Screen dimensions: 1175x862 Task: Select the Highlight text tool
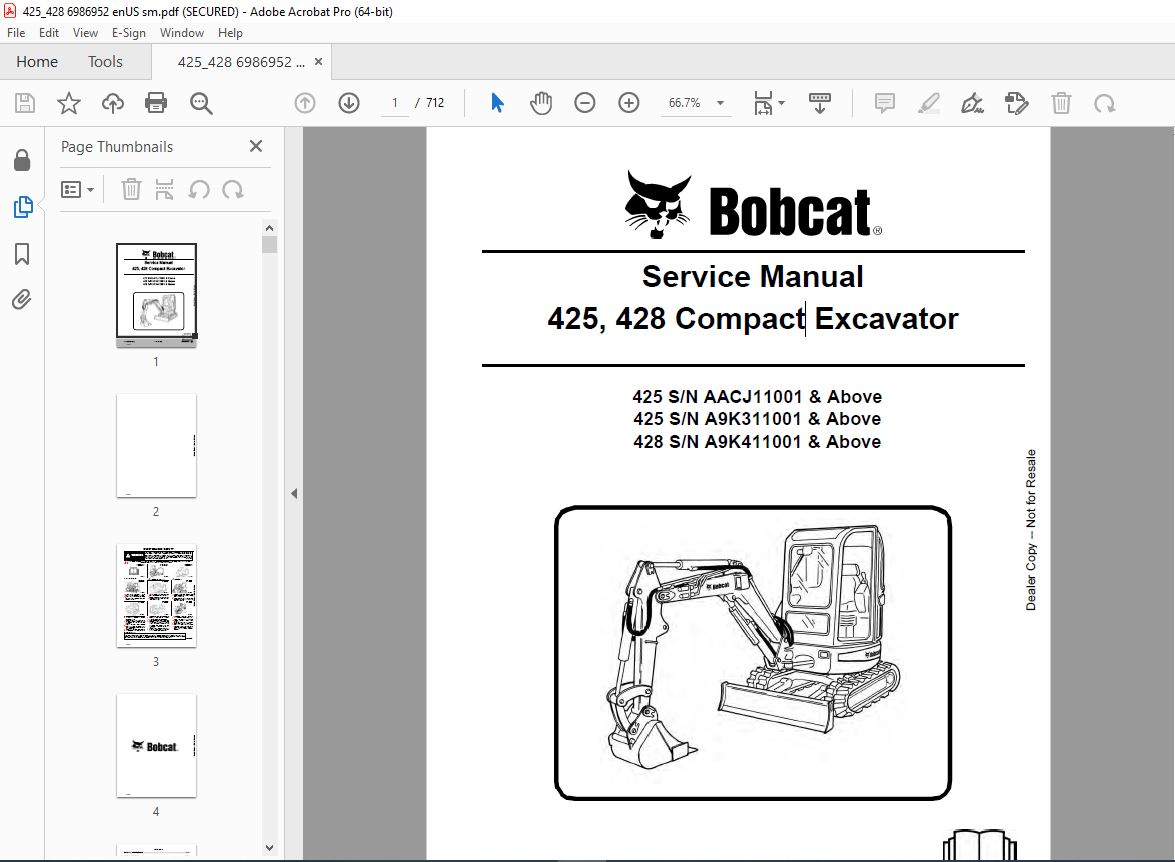(928, 103)
